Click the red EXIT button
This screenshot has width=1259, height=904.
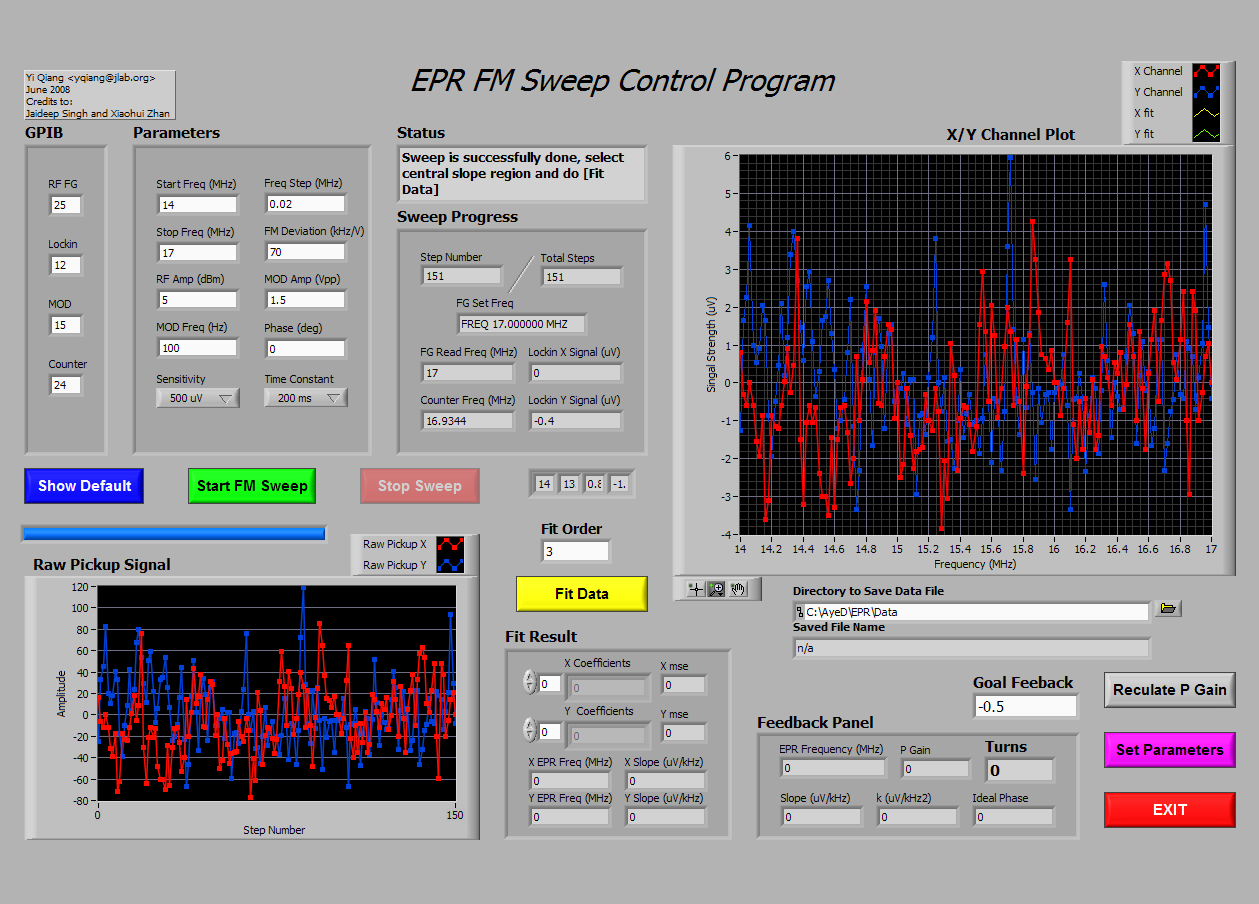tap(1170, 810)
